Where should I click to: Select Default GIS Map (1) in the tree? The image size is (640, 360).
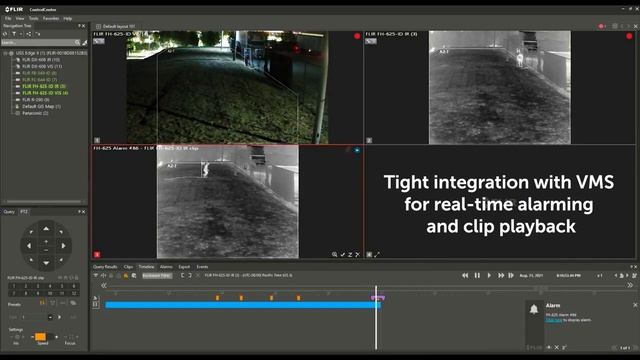point(41,107)
